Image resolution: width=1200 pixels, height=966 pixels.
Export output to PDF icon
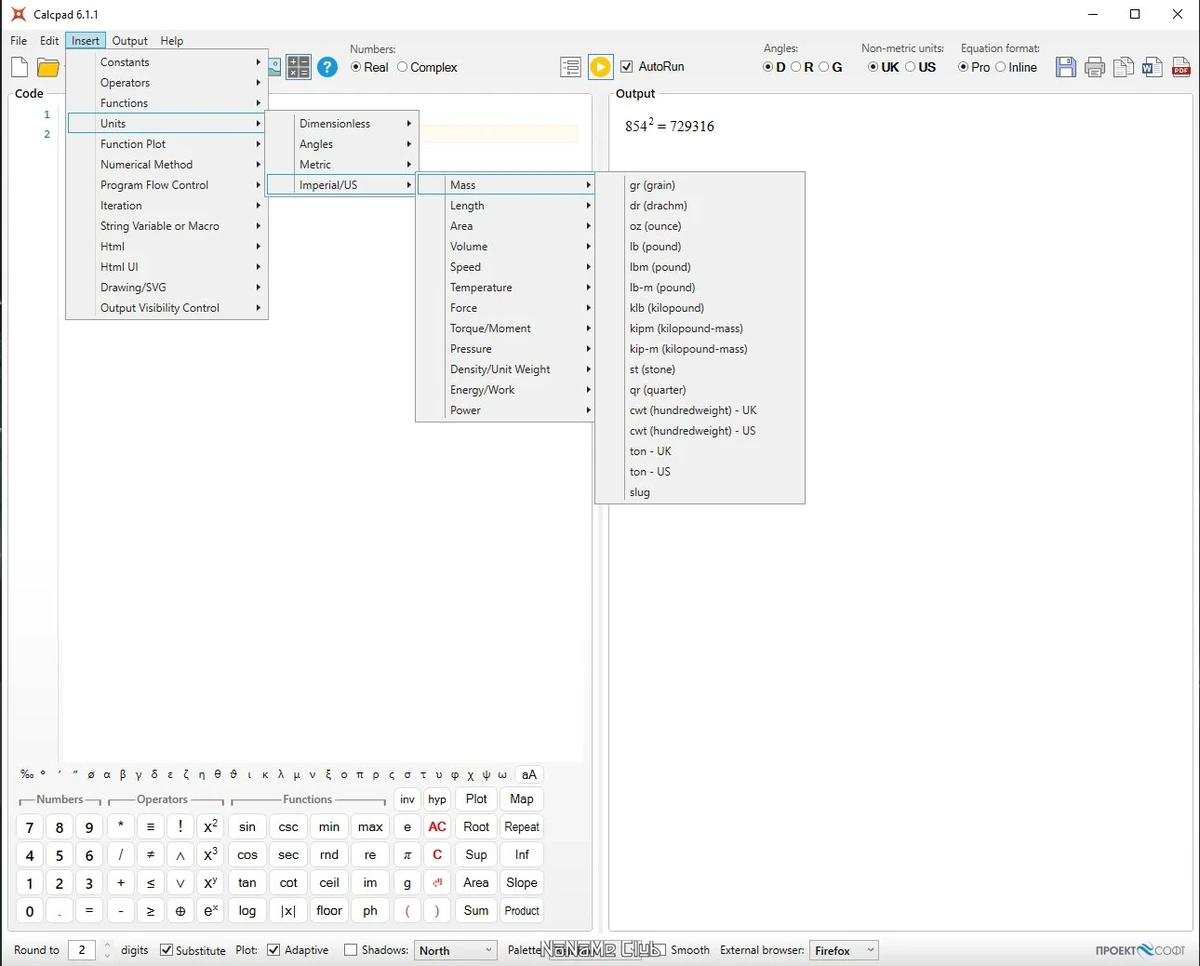click(x=1181, y=67)
